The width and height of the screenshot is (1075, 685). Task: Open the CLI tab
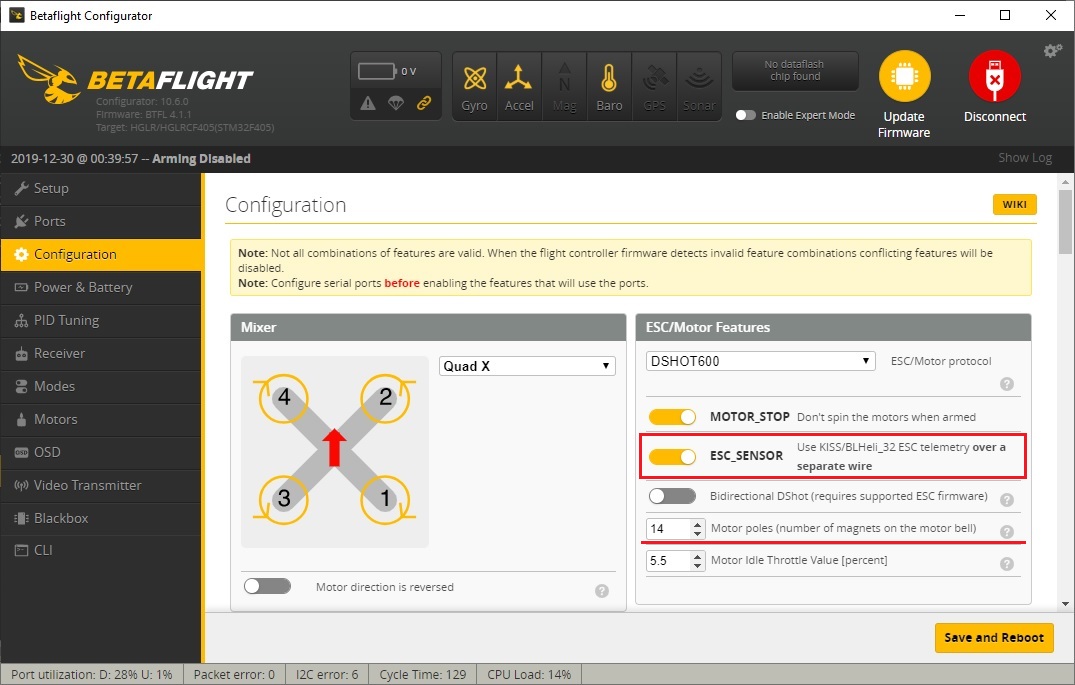[x=101, y=550]
